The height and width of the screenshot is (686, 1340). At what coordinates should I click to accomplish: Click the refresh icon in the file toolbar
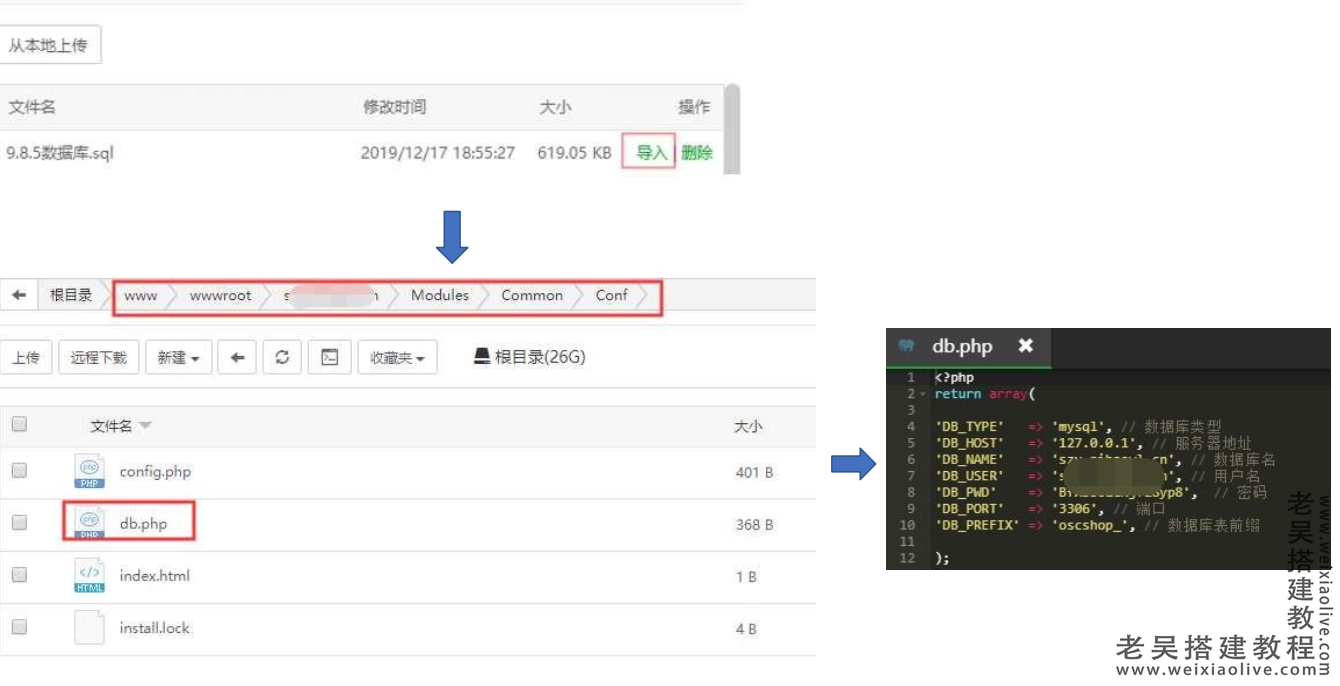282,357
